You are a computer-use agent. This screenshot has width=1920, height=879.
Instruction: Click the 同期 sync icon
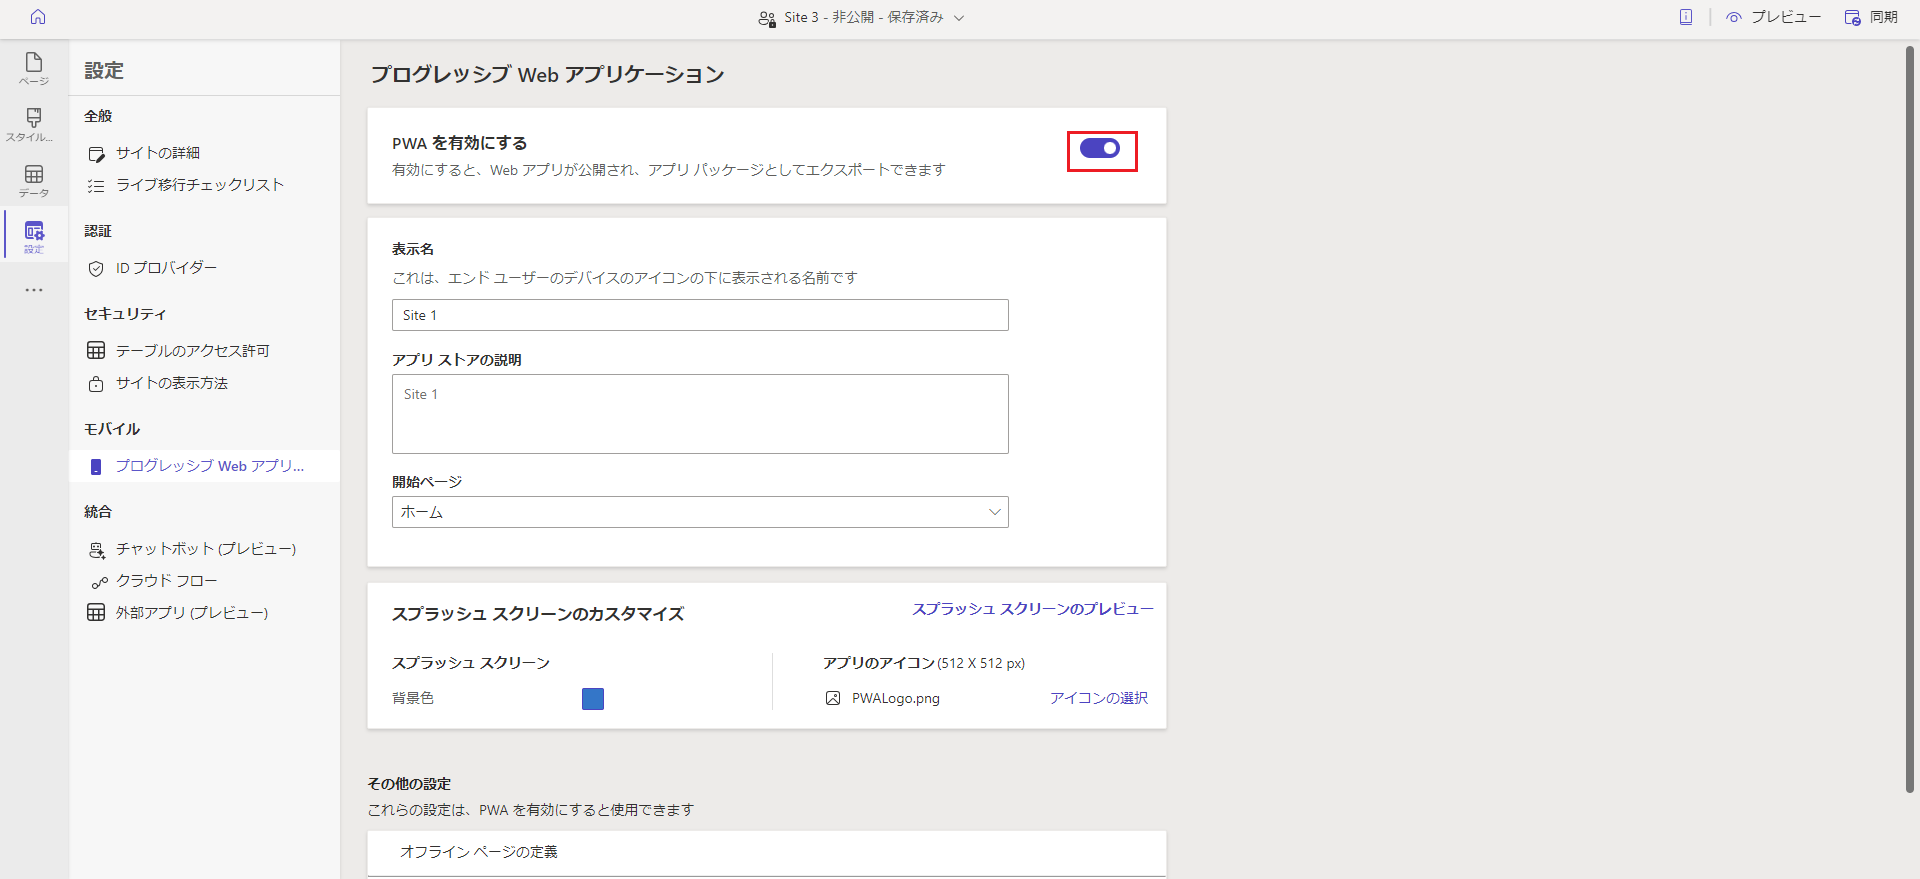[1852, 17]
